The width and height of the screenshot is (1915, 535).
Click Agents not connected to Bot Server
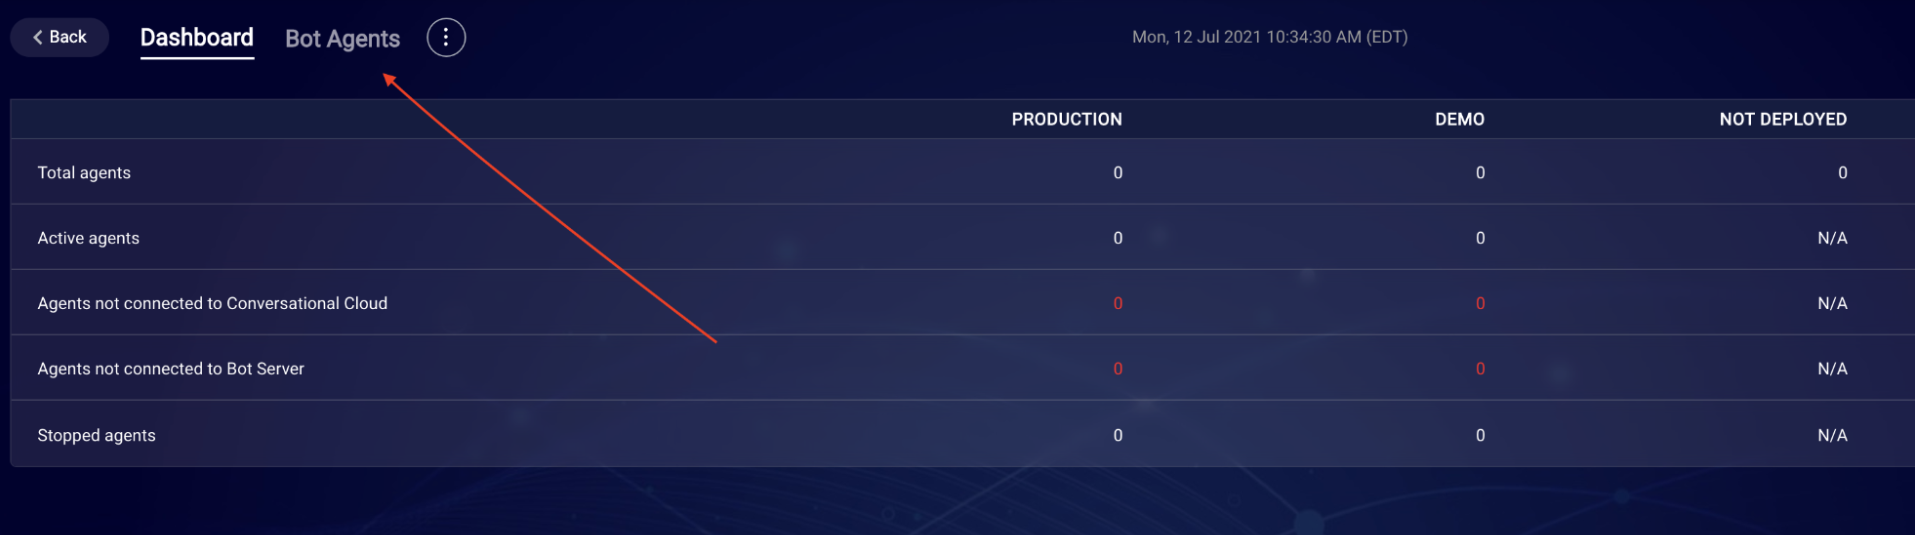[x=170, y=368]
